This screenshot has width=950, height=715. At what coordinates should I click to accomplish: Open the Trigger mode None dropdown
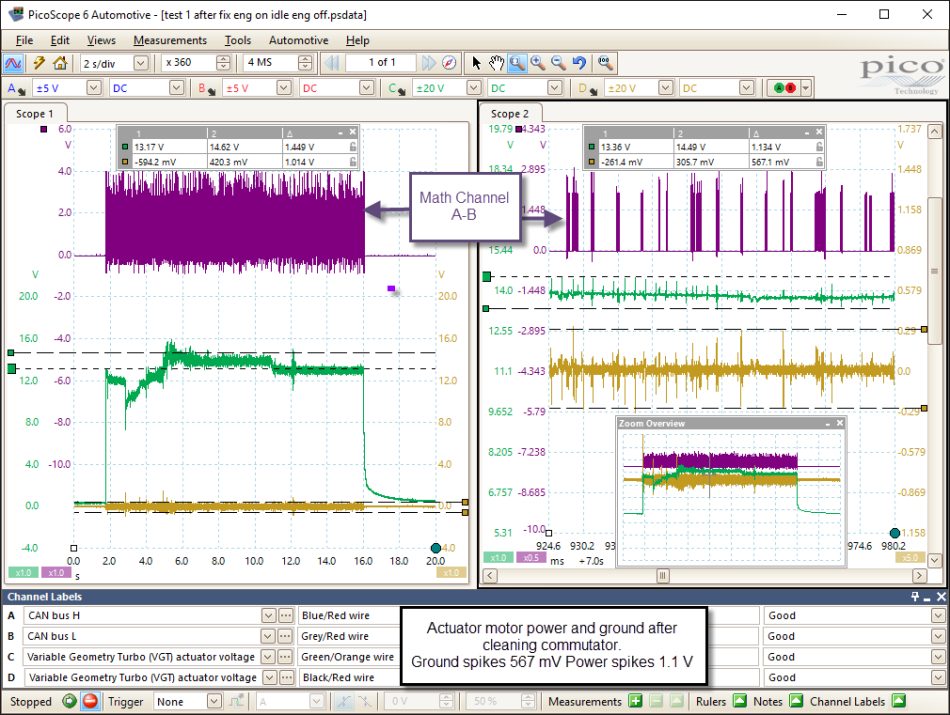(x=214, y=701)
